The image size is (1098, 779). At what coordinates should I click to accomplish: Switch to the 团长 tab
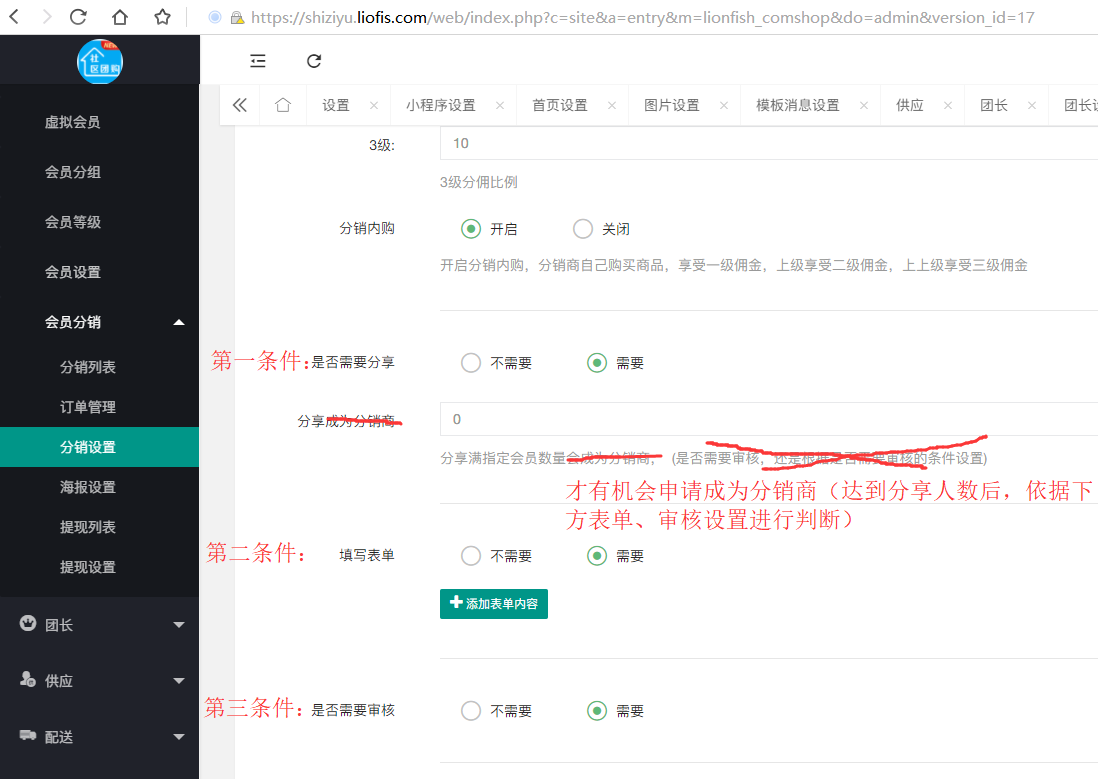[994, 105]
